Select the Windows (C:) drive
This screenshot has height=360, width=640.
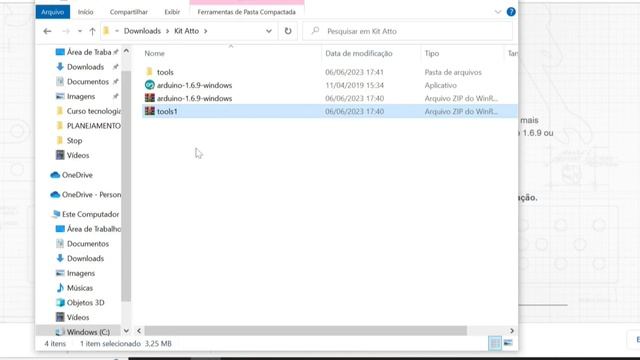88,332
